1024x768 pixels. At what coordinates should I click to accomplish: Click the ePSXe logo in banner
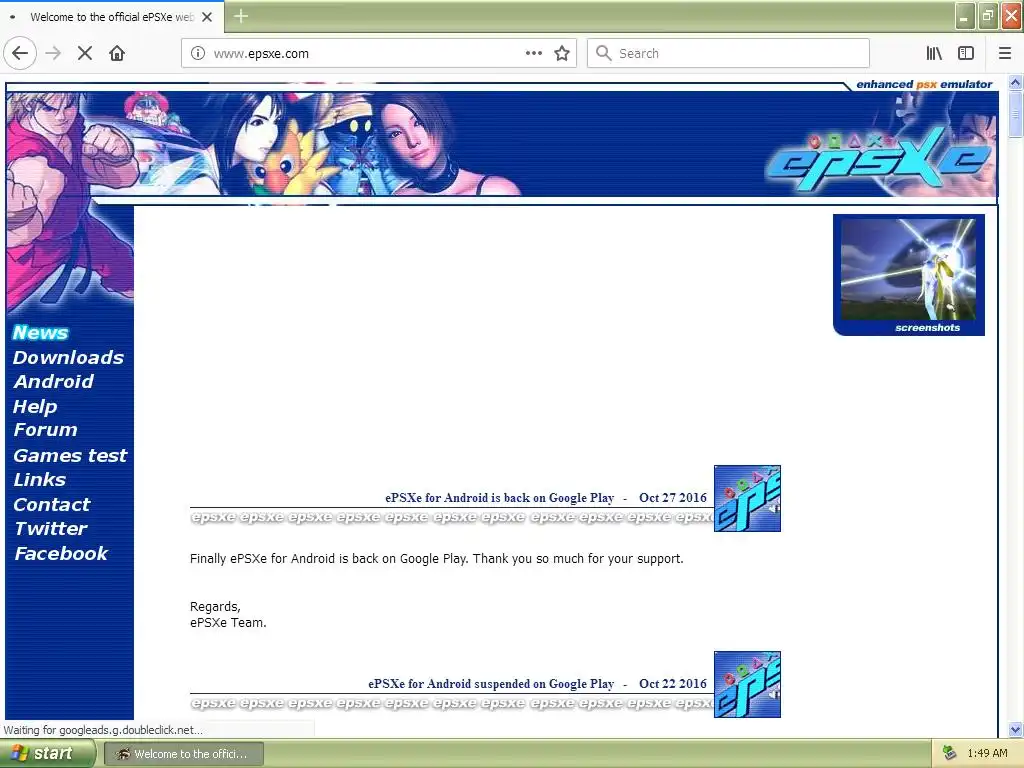tap(878, 159)
